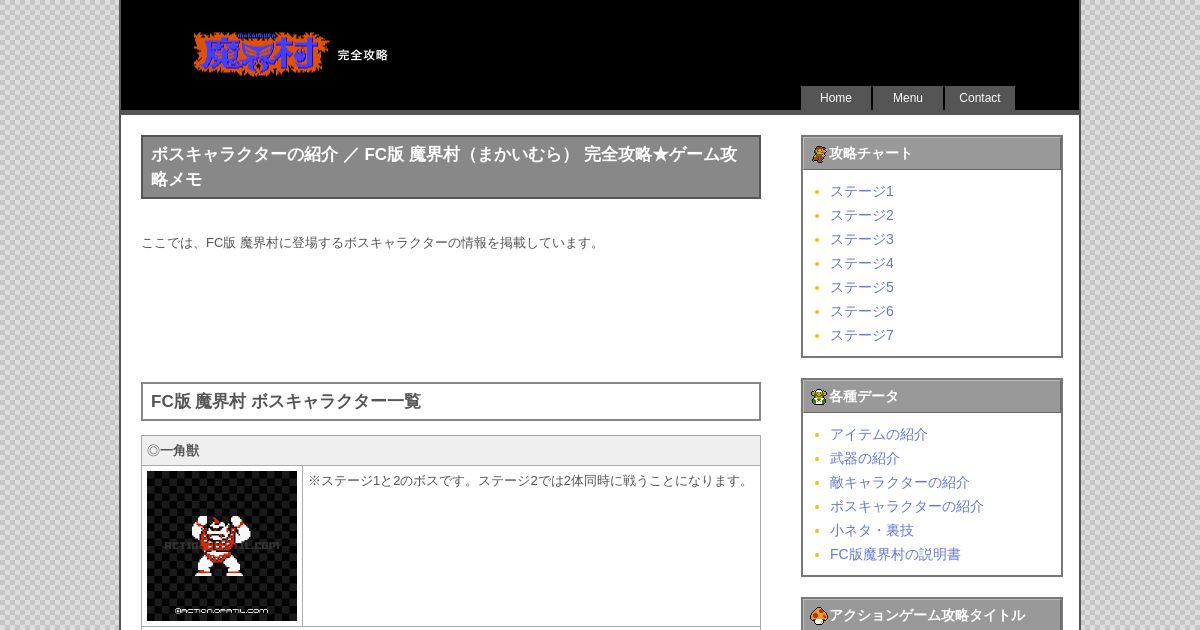Click the FC版 魔界村 ボスキャラクター一覧 heading

(x=451, y=401)
